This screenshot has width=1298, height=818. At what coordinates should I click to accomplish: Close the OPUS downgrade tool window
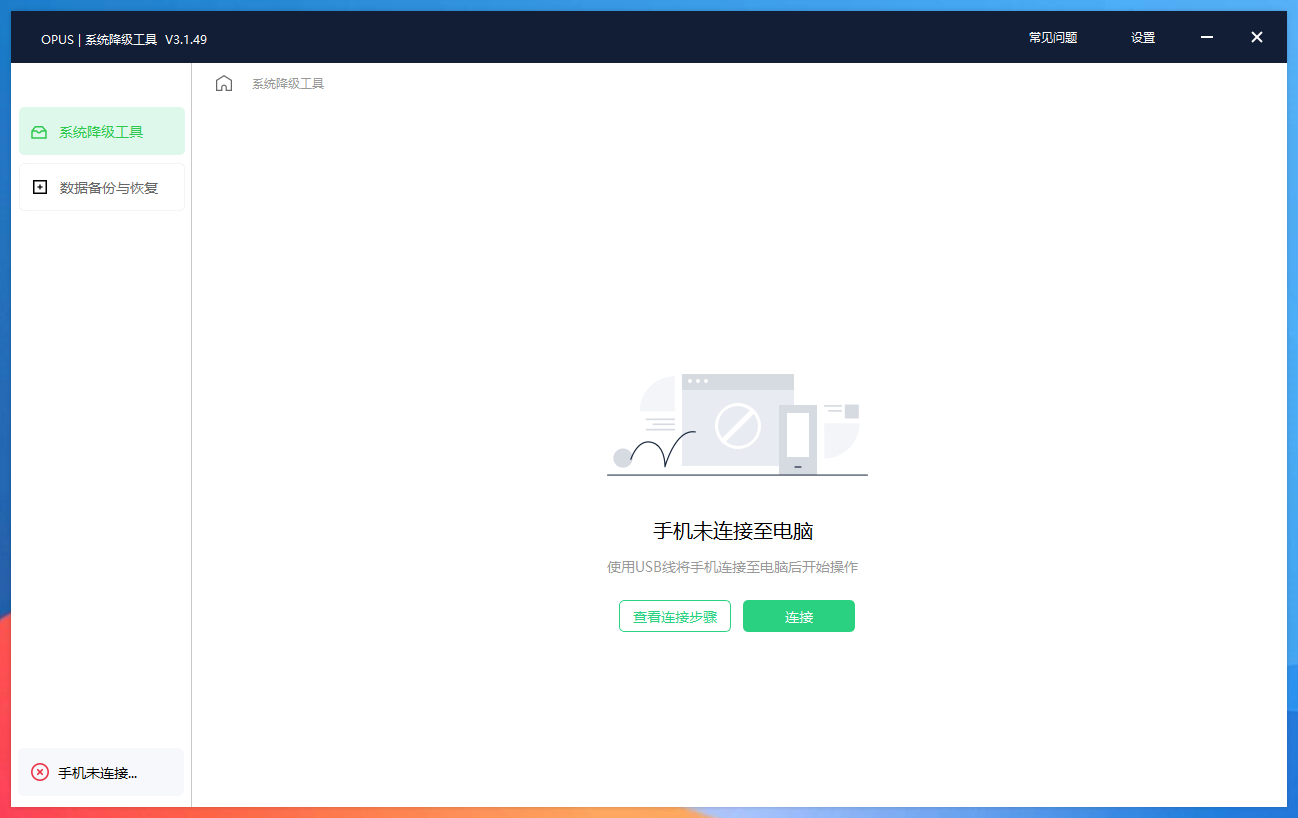point(1257,37)
